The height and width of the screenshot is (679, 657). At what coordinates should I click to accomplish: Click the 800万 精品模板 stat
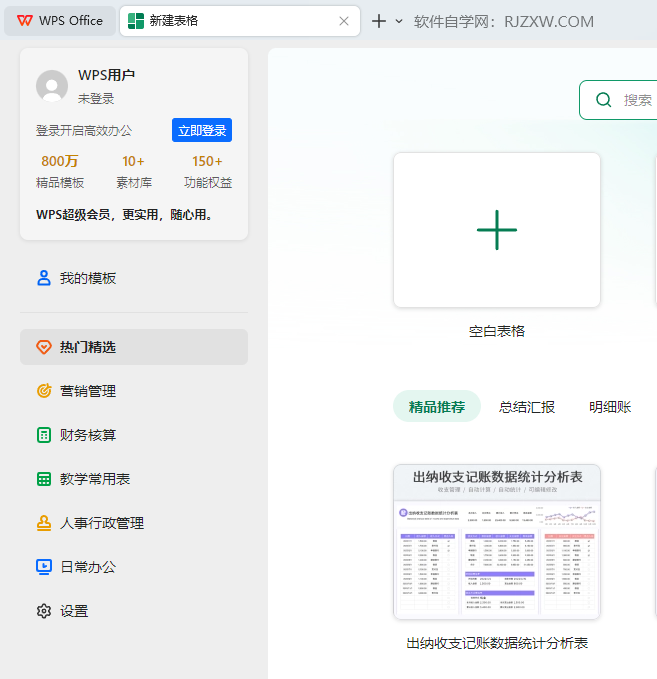[x=60, y=171]
